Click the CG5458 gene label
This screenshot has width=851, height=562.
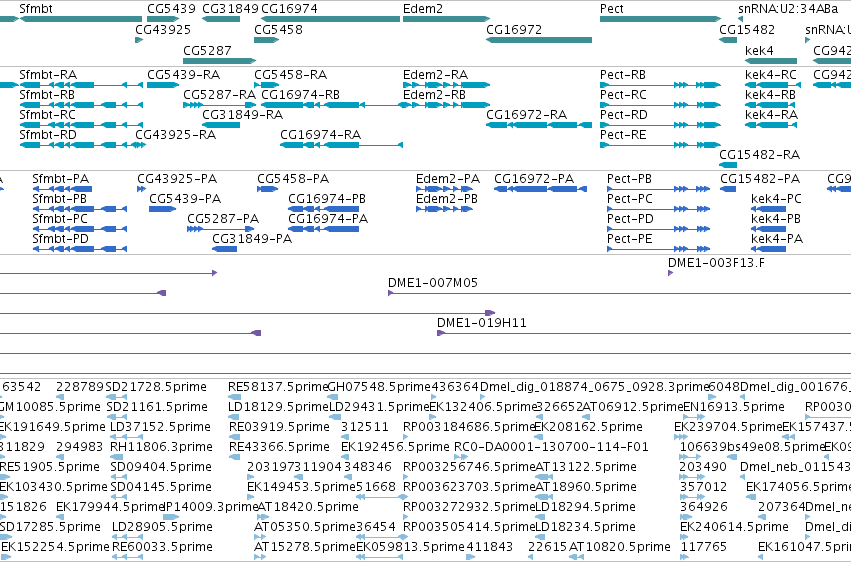(x=278, y=29)
